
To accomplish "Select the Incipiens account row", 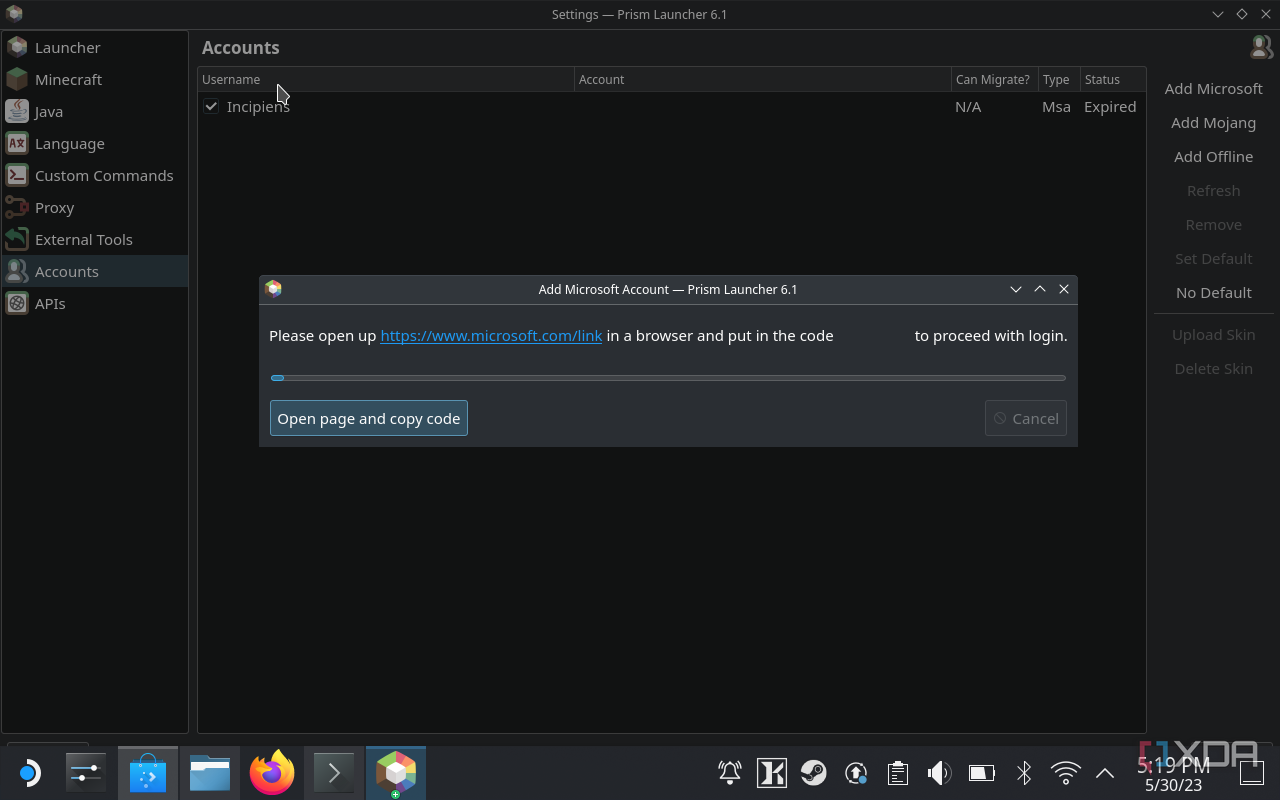I will coord(671,106).
